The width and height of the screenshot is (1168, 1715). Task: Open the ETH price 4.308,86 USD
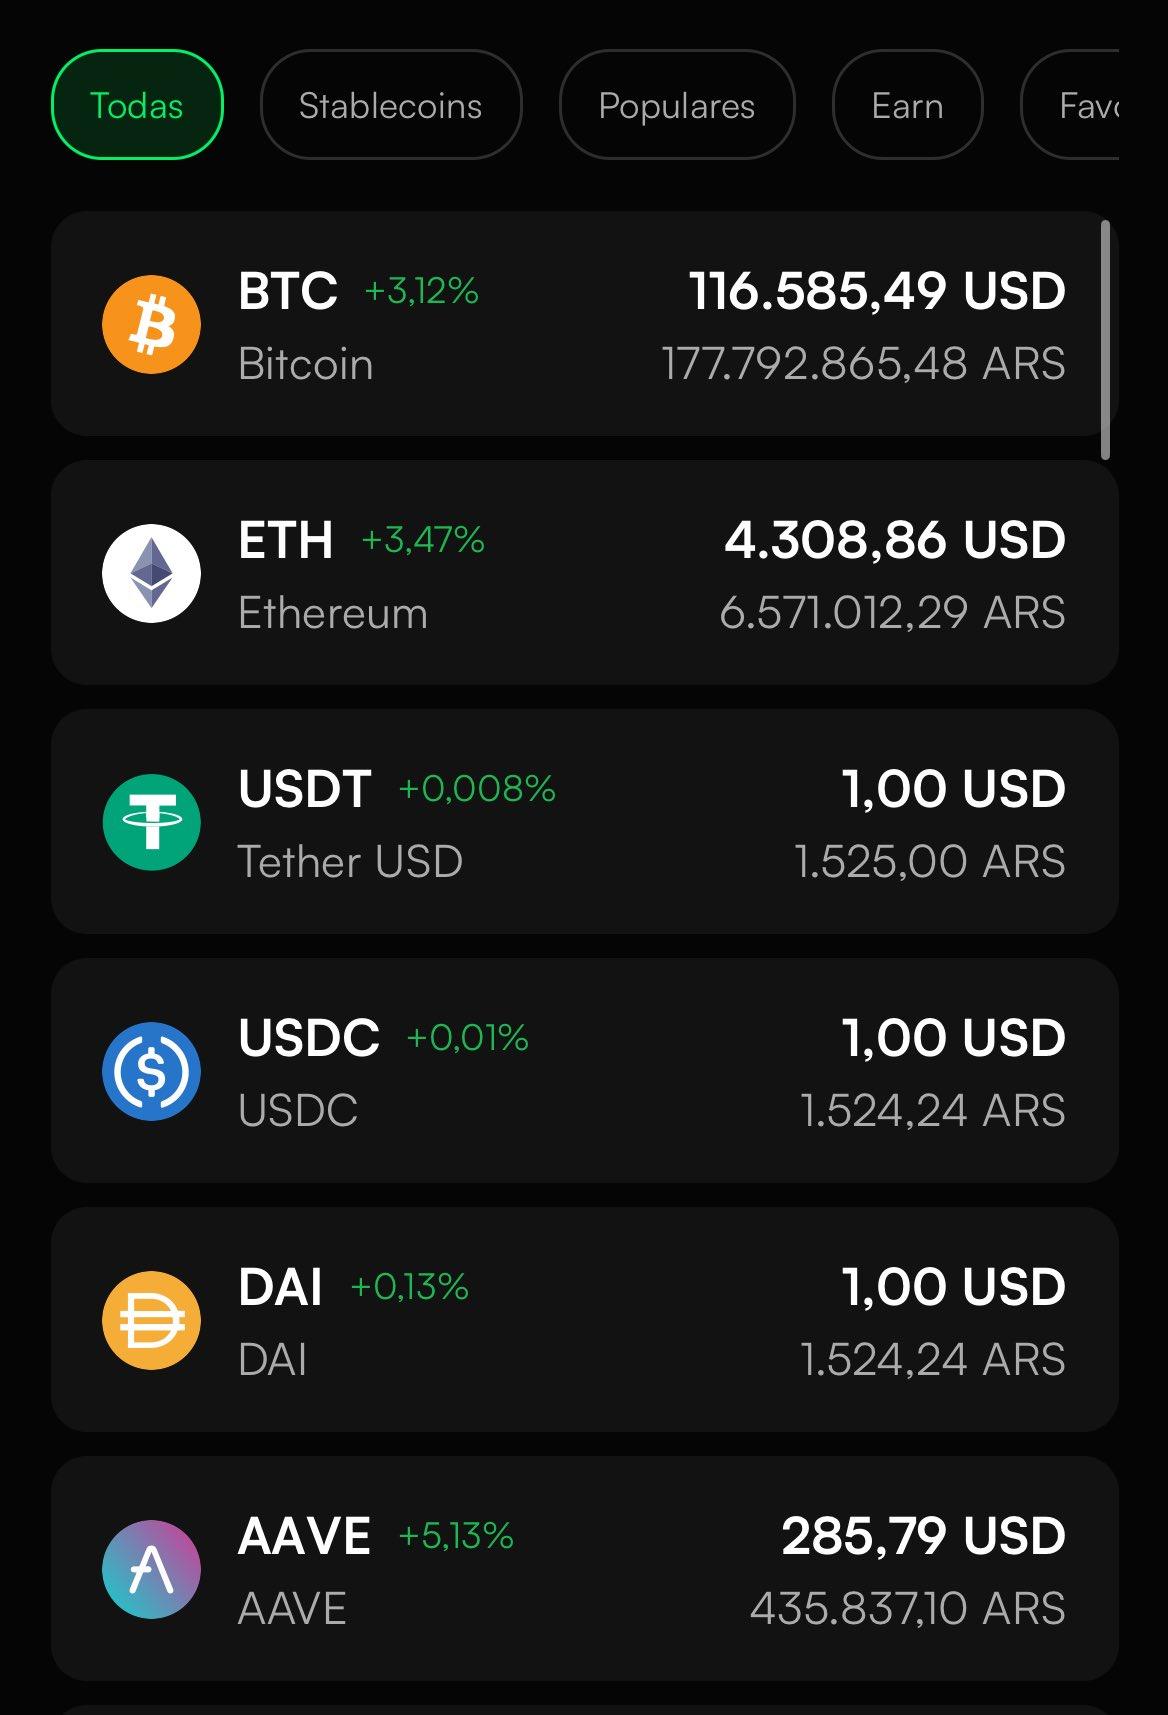click(894, 540)
